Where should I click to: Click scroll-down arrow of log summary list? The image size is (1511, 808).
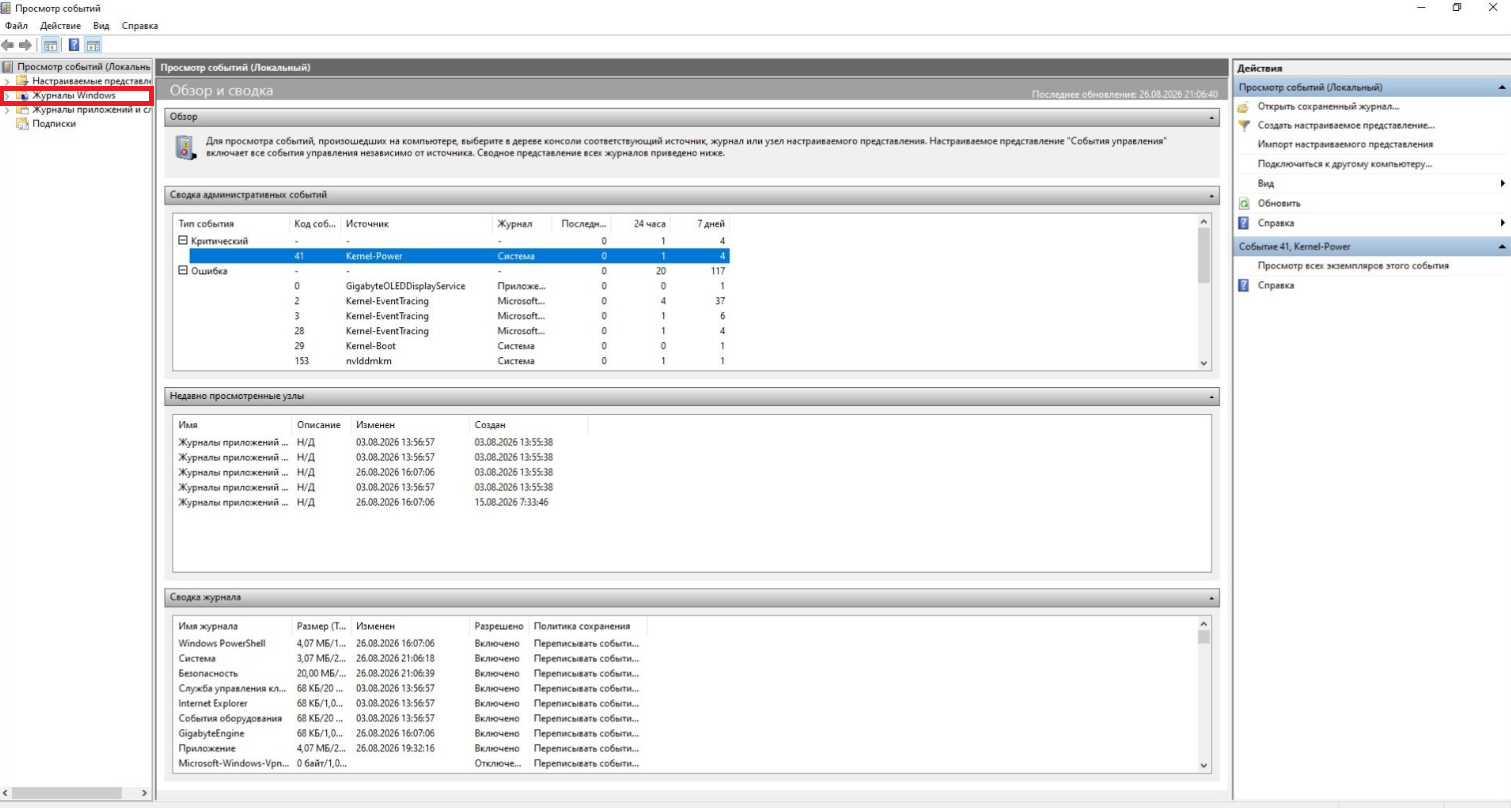(x=1203, y=766)
